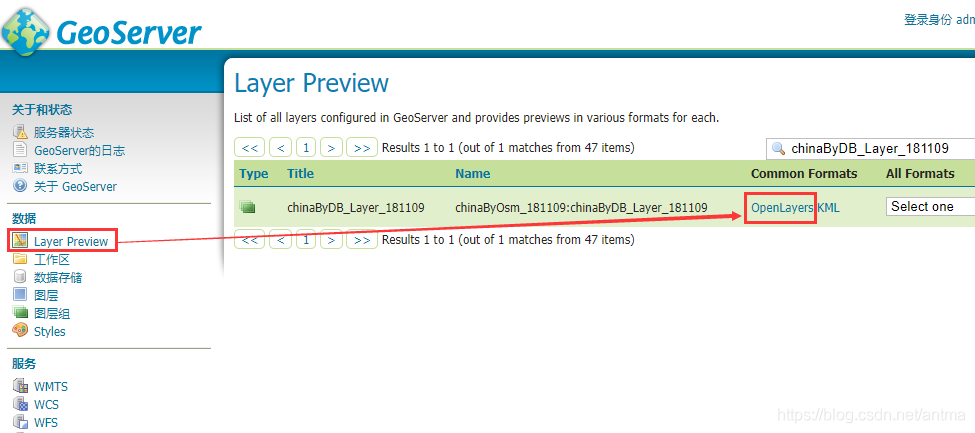Open Layer Preview from the sidebar

[70, 241]
